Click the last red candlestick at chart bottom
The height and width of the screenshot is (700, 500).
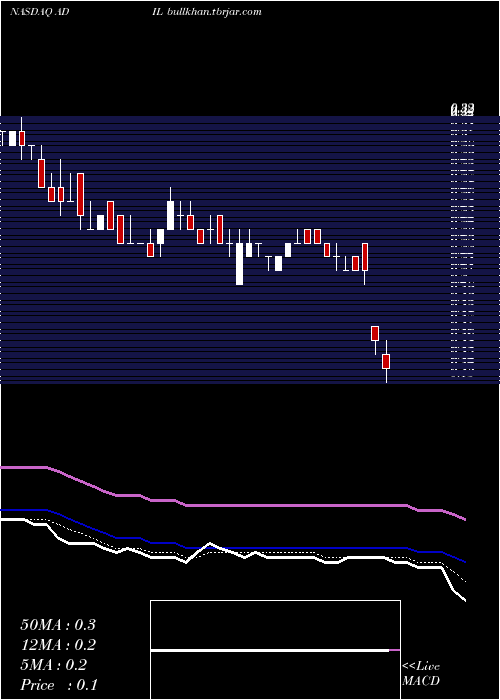(386, 361)
